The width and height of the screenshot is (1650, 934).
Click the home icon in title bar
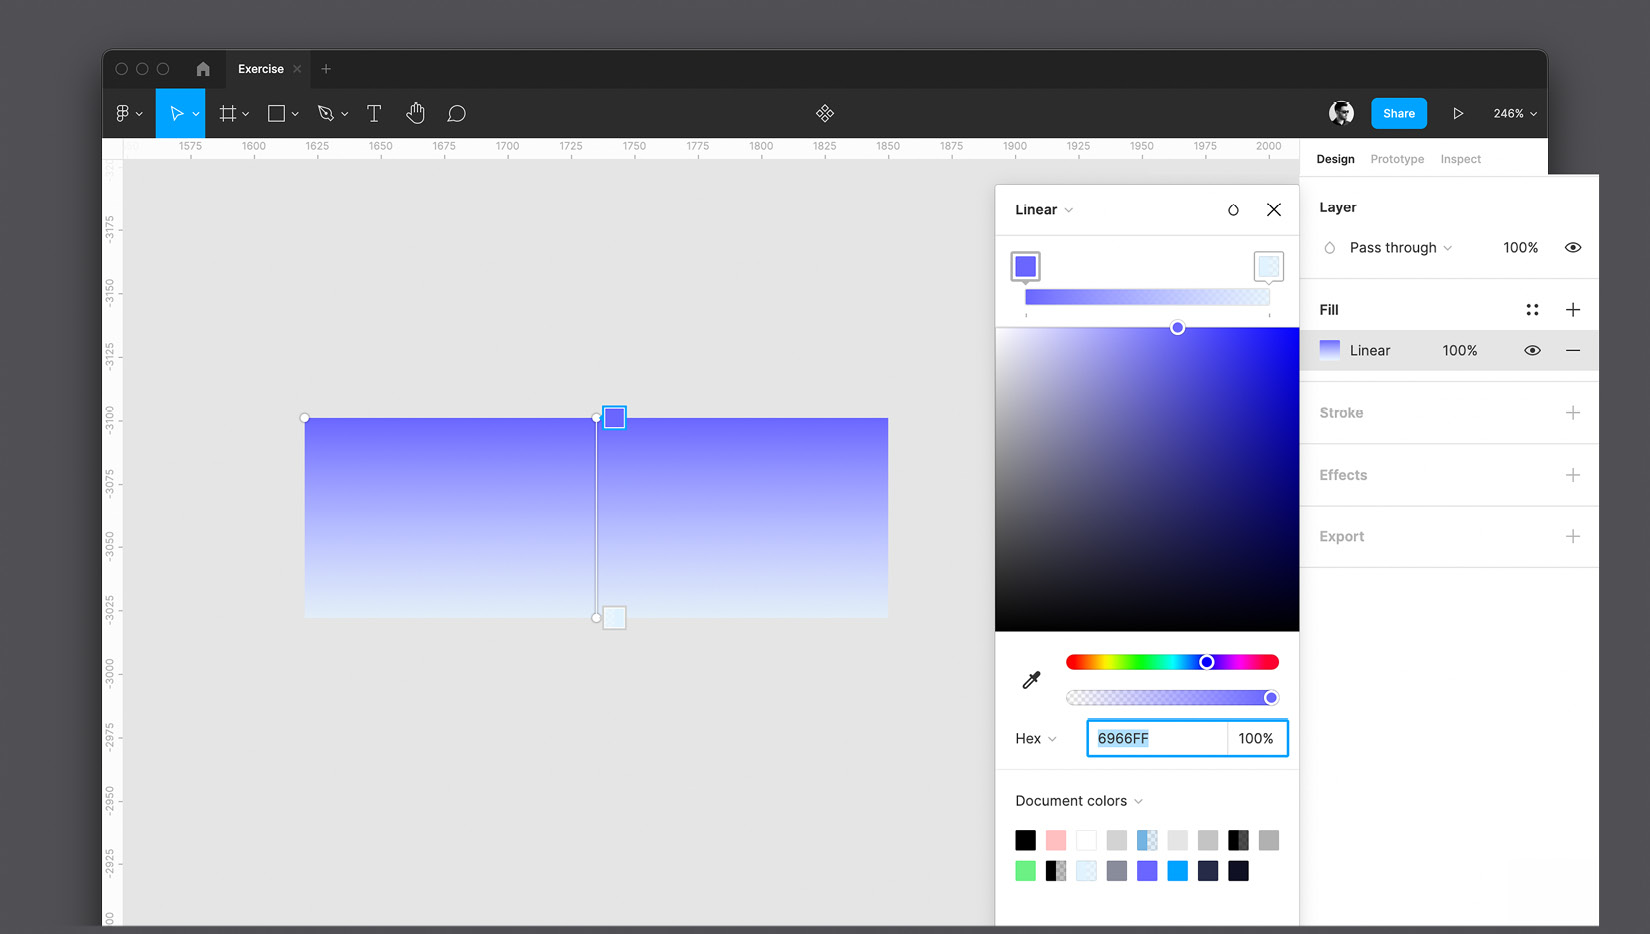click(203, 69)
